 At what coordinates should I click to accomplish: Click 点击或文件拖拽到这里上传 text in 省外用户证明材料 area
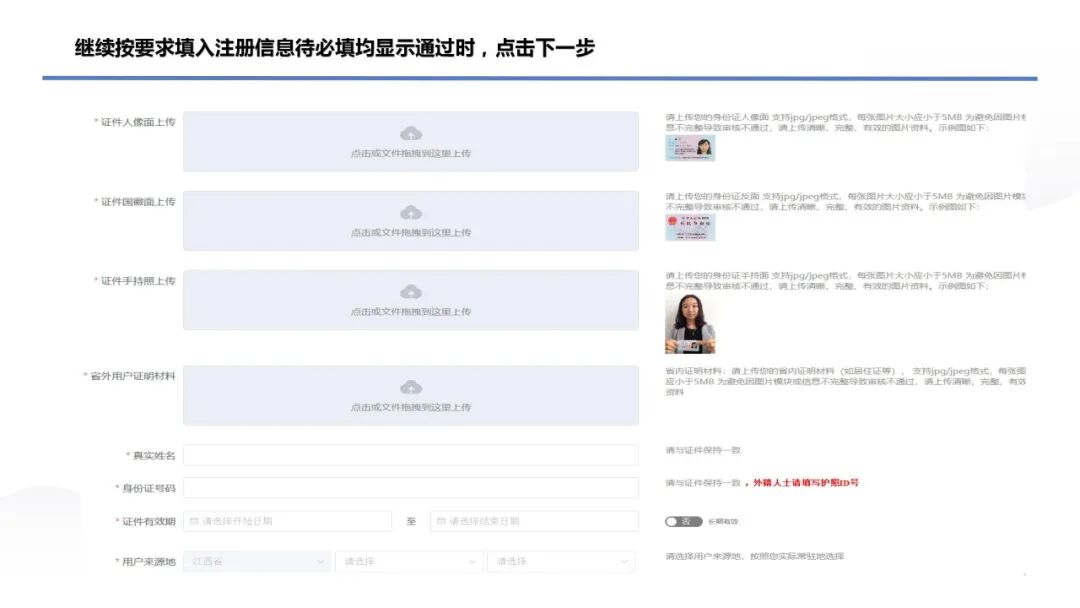tap(411, 408)
